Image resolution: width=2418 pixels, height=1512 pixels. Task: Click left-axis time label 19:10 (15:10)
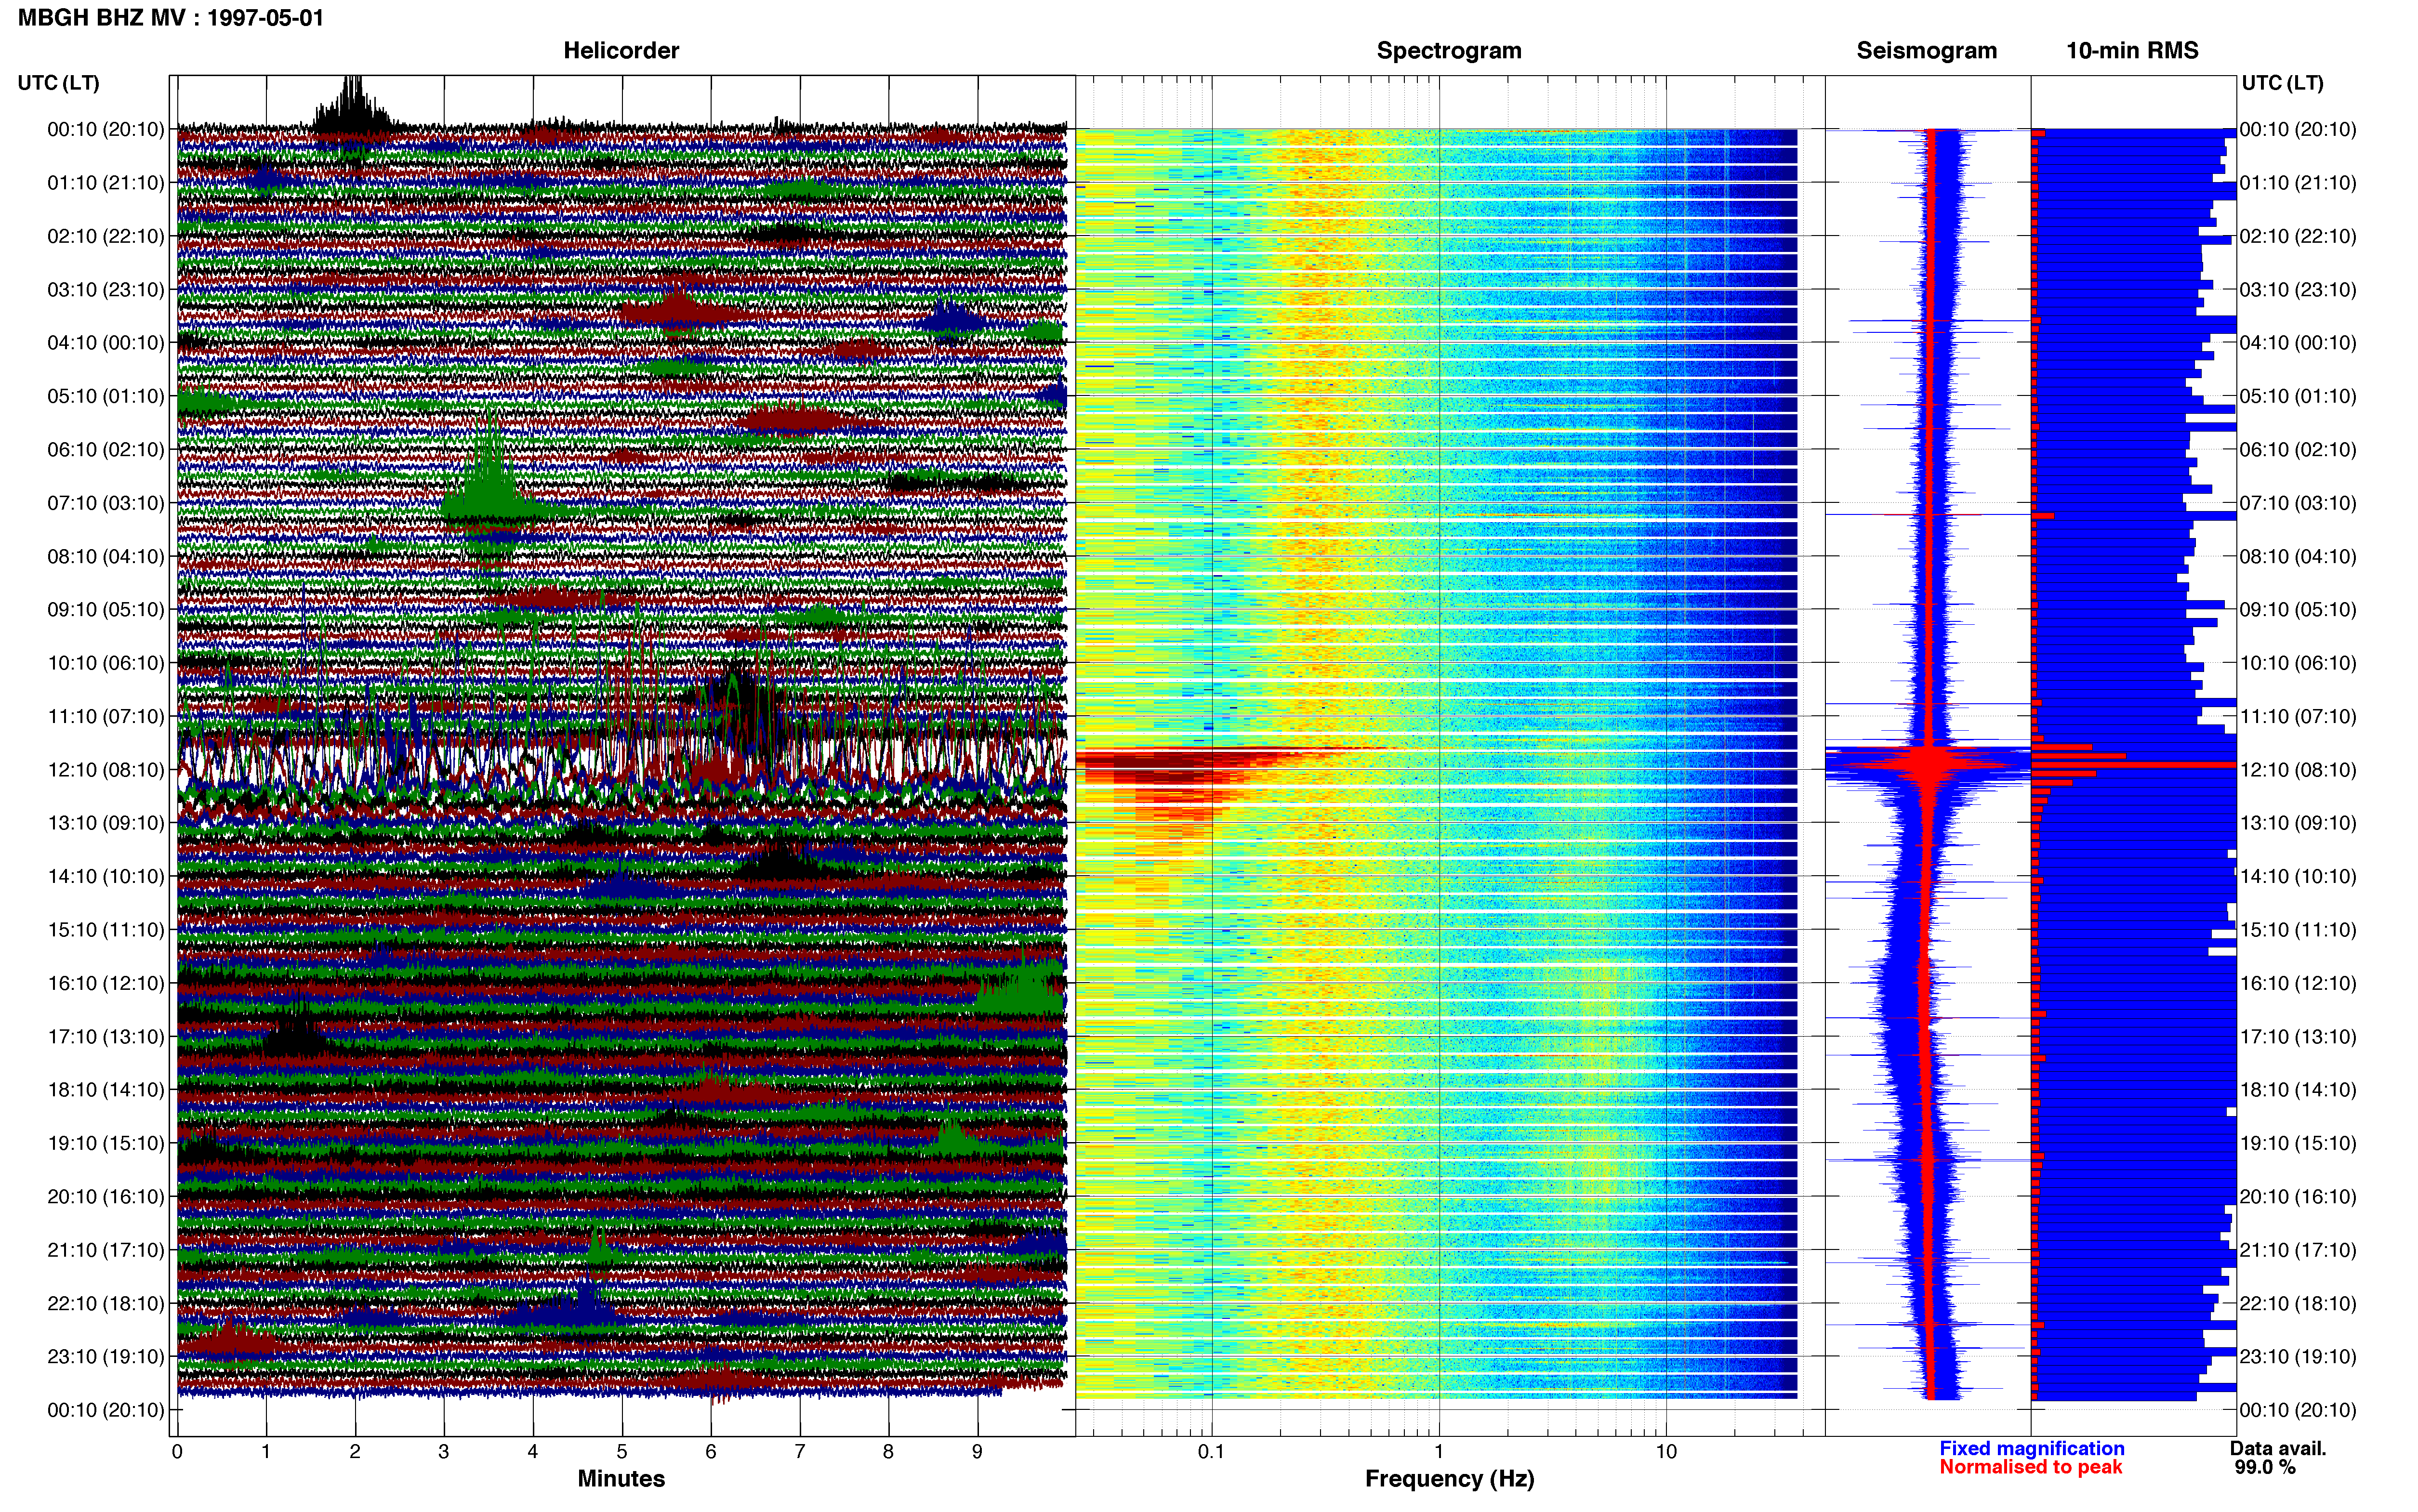106,1143
